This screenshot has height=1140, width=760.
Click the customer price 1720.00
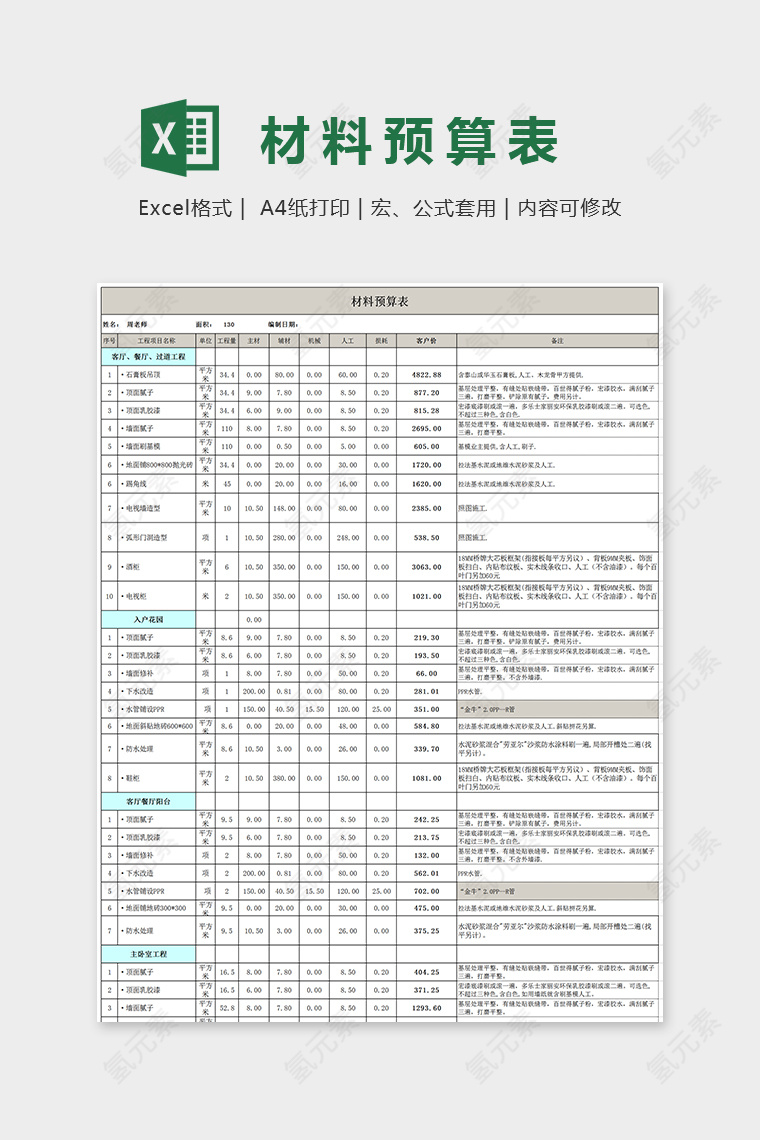(426, 465)
